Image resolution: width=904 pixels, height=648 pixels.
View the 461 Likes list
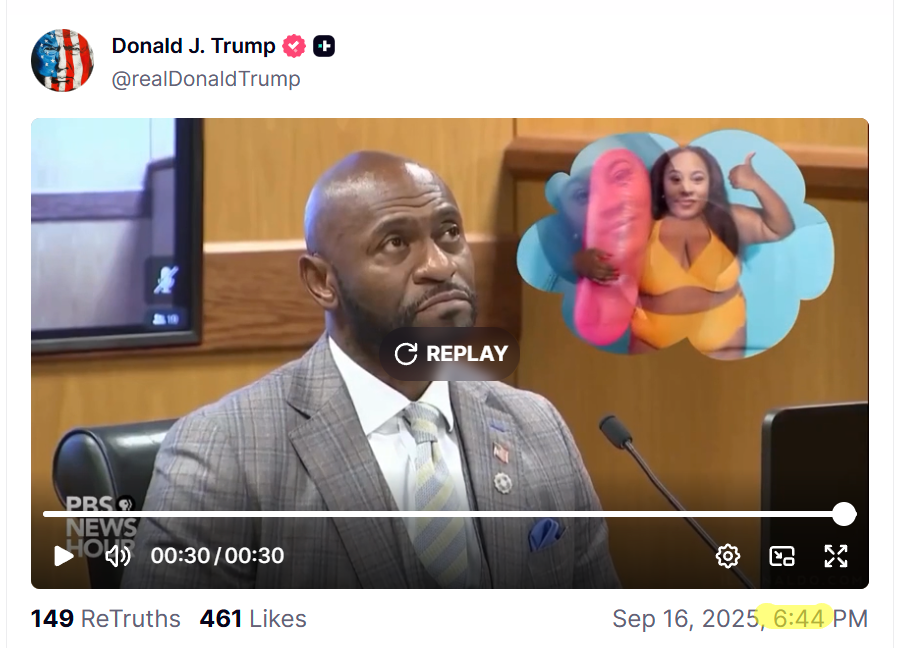253,619
